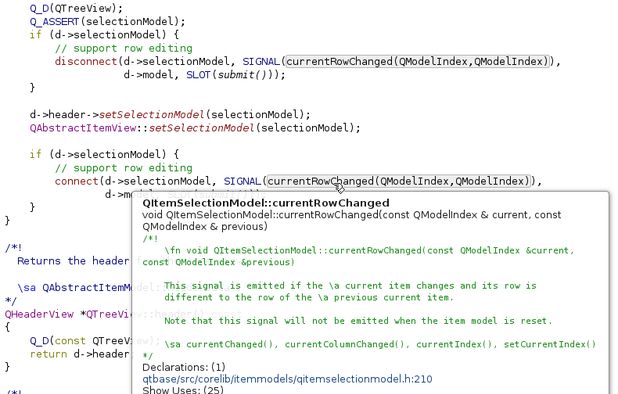Click Q_D(QTreeView) macro at top
The image size is (618, 394).
76,8
